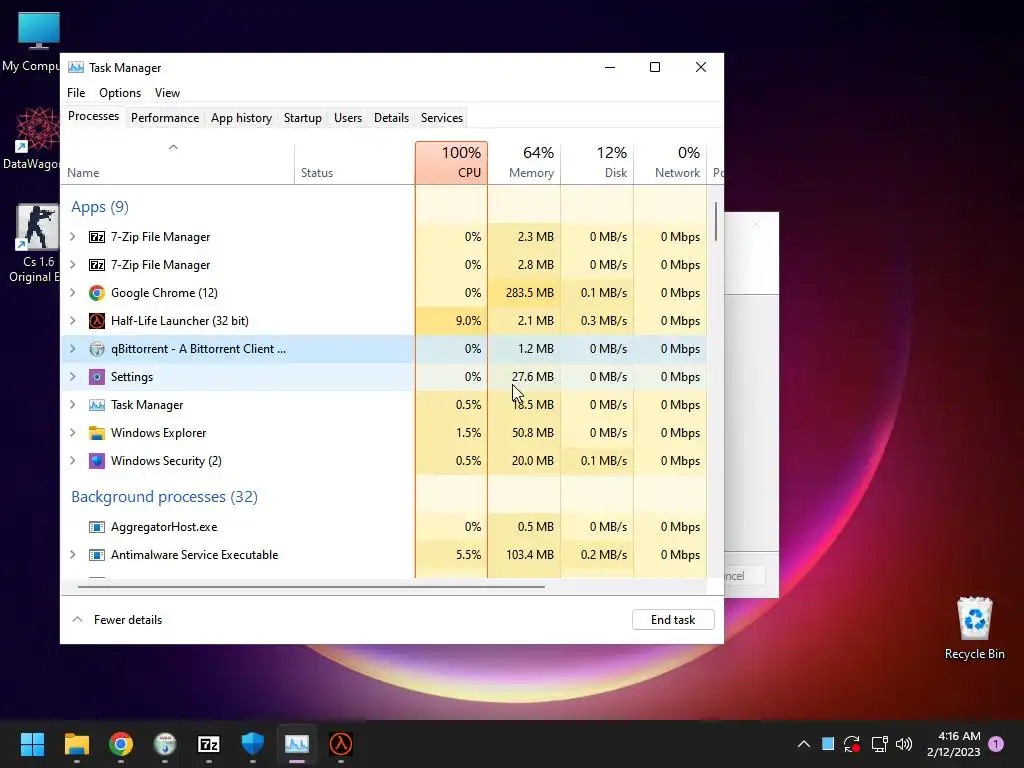Expand the Half-Life Launcher process row

(x=72, y=321)
